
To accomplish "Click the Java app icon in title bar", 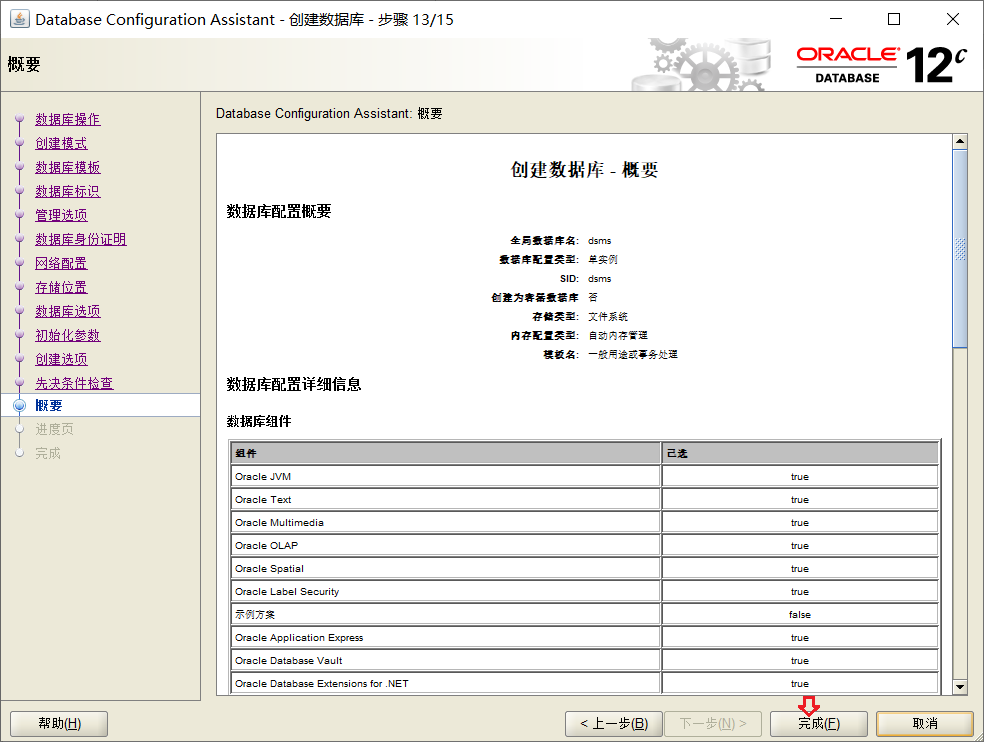I will click(x=19, y=19).
